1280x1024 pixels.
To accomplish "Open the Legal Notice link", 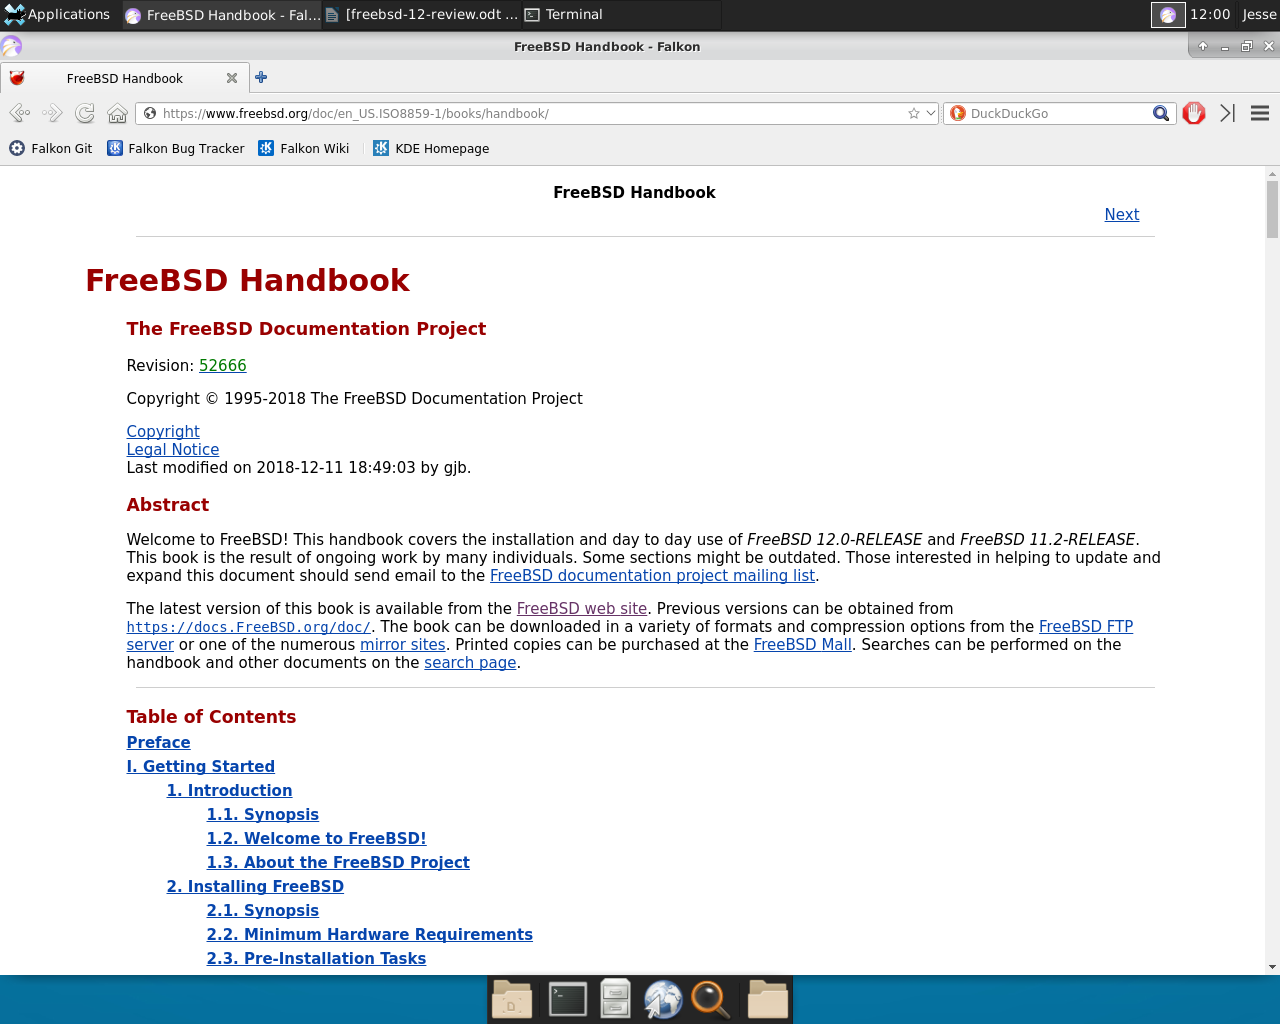I will pyautogui.click(x=172, y=449).
